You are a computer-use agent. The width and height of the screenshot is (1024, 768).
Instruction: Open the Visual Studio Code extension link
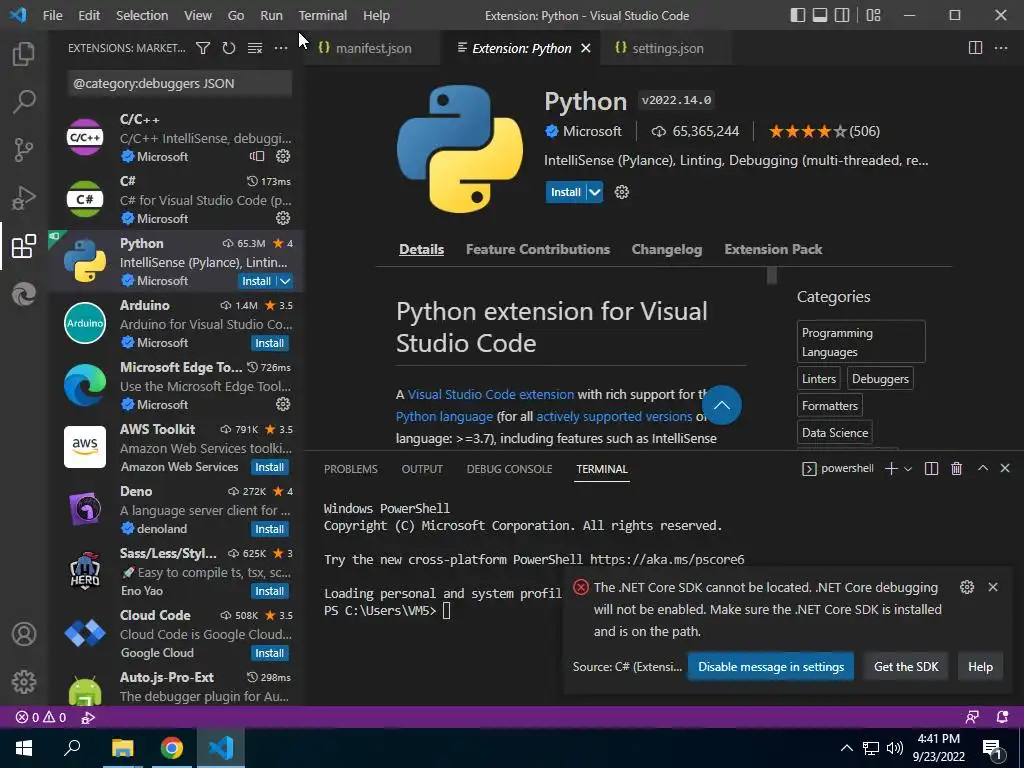[x=490, y=394]
